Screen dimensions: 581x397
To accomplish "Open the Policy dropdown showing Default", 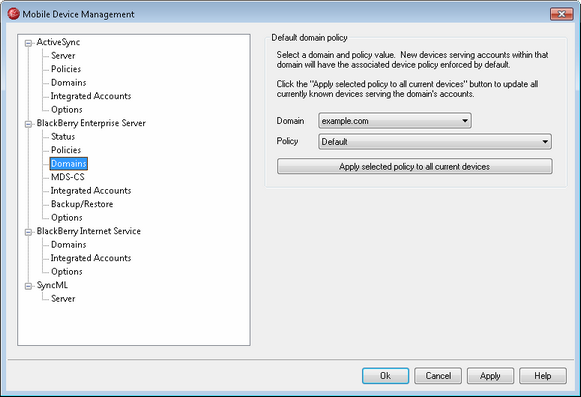I will (x=435, y=142).
